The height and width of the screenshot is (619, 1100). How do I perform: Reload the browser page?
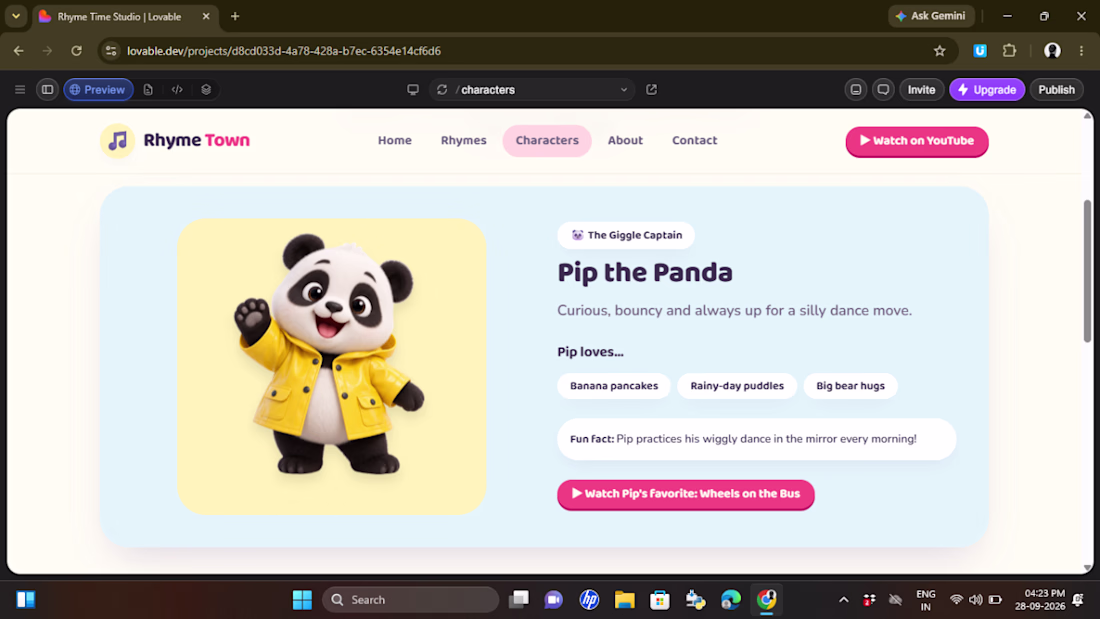pyautogui.click(x=76, y=51)
